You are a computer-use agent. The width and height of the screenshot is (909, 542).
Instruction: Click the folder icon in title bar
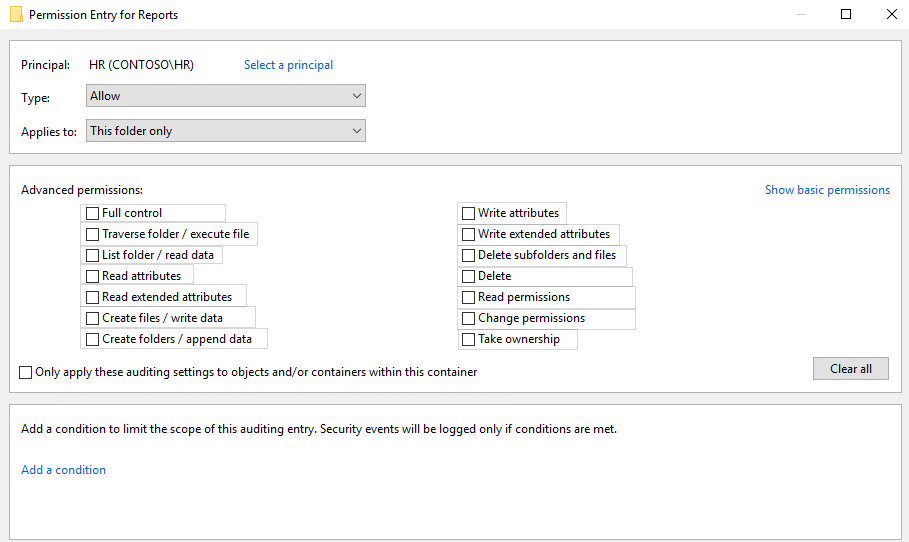pos(16,14)
